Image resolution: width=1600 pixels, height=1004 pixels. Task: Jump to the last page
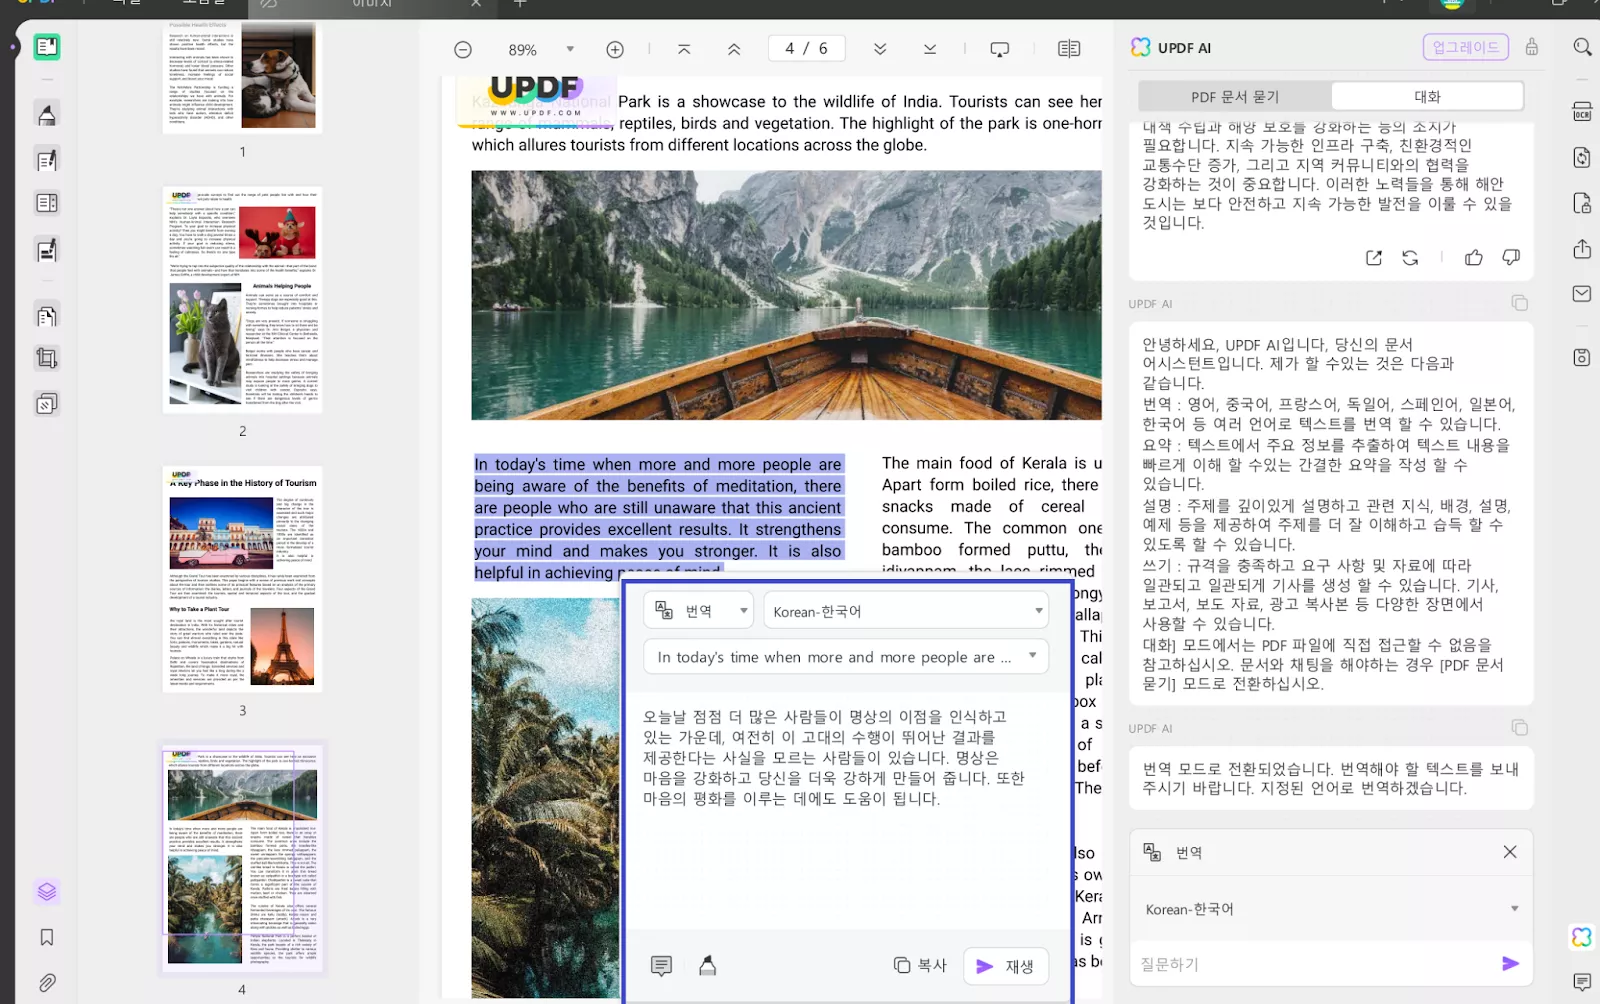click(930, 49)
